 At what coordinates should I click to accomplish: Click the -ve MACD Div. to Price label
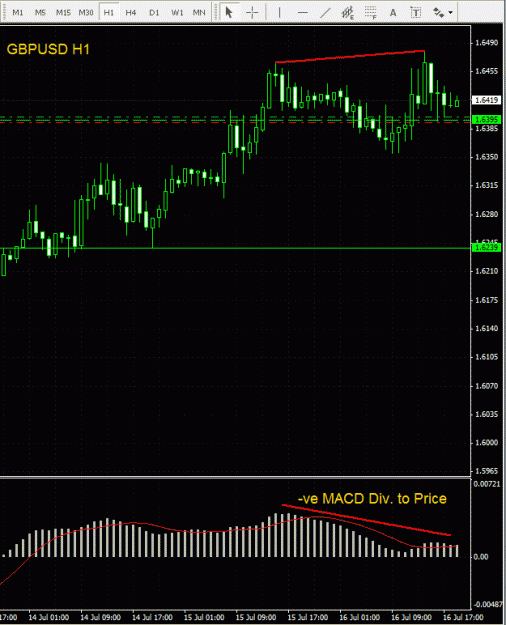(x=372, y=499)
